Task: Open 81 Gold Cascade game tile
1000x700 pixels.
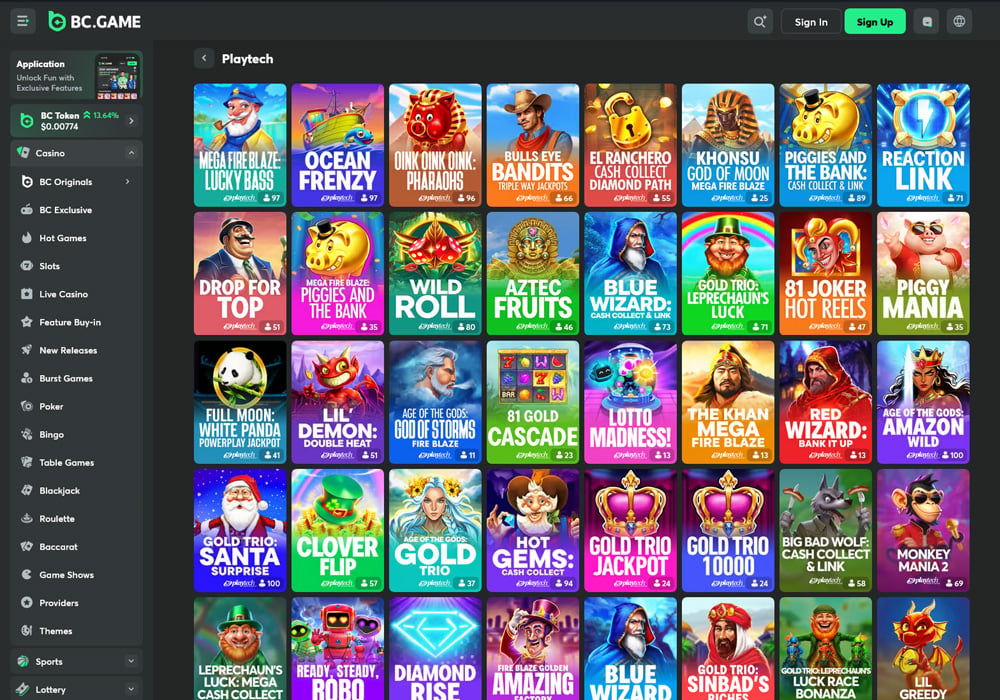Action: tap(533, 402)
